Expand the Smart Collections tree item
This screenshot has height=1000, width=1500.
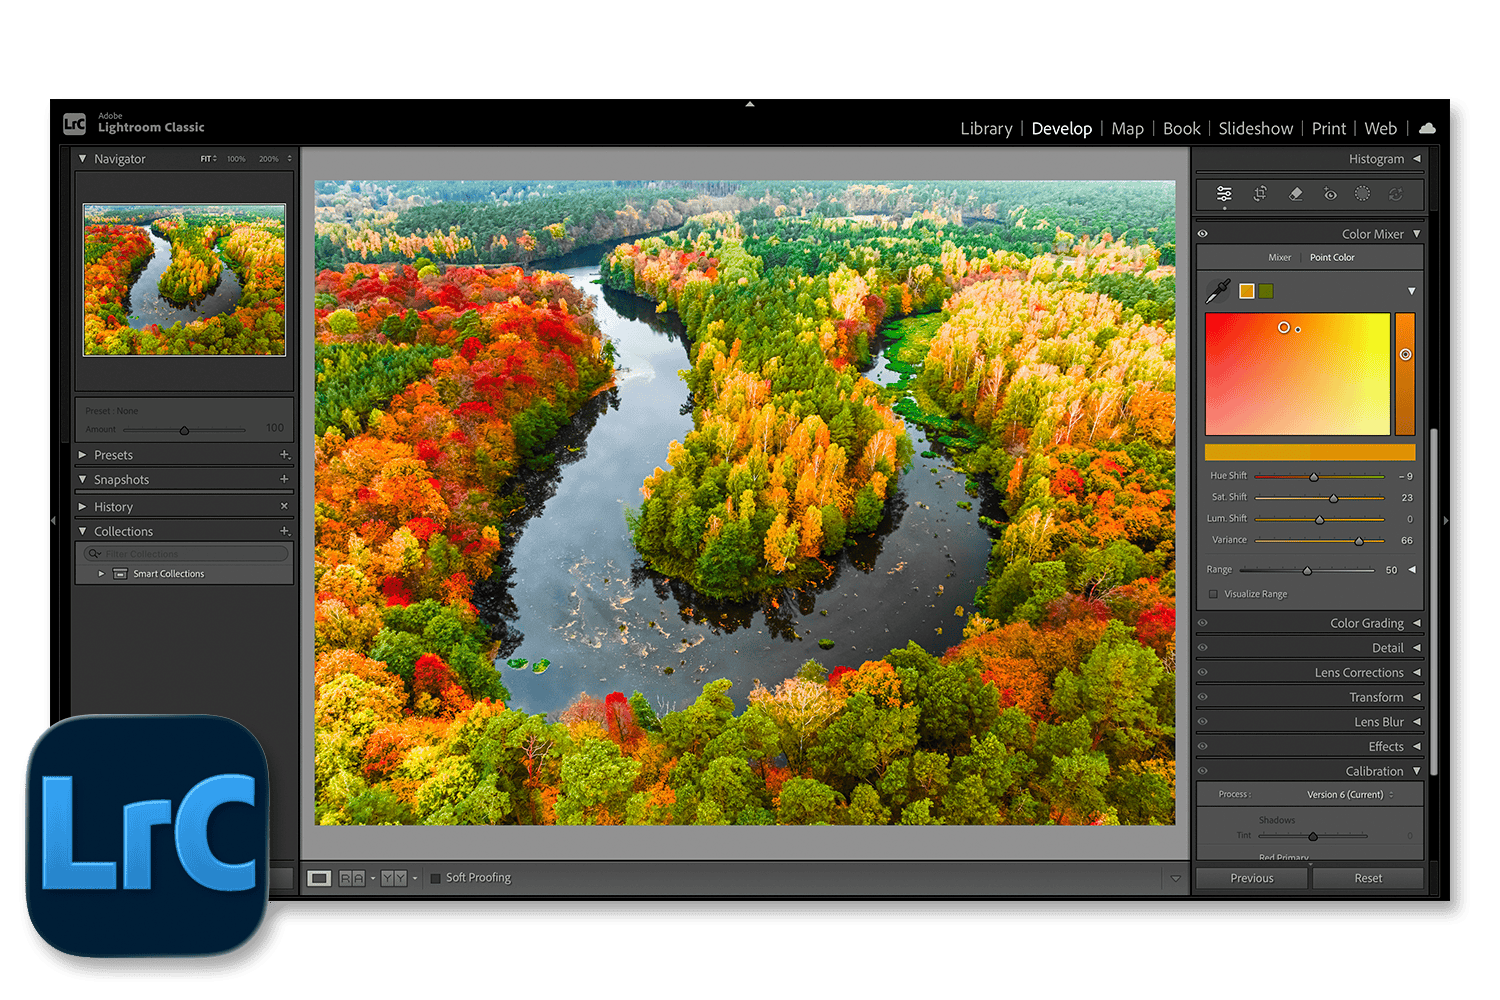point(101,574)
